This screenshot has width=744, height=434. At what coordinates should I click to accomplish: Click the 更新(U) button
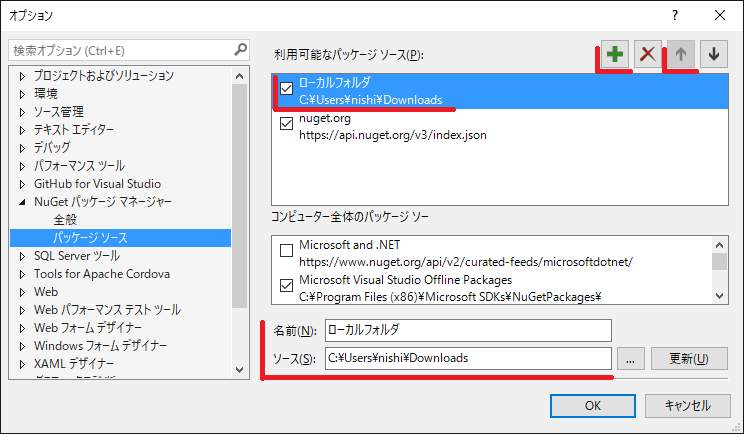click(x=689, y=358)
